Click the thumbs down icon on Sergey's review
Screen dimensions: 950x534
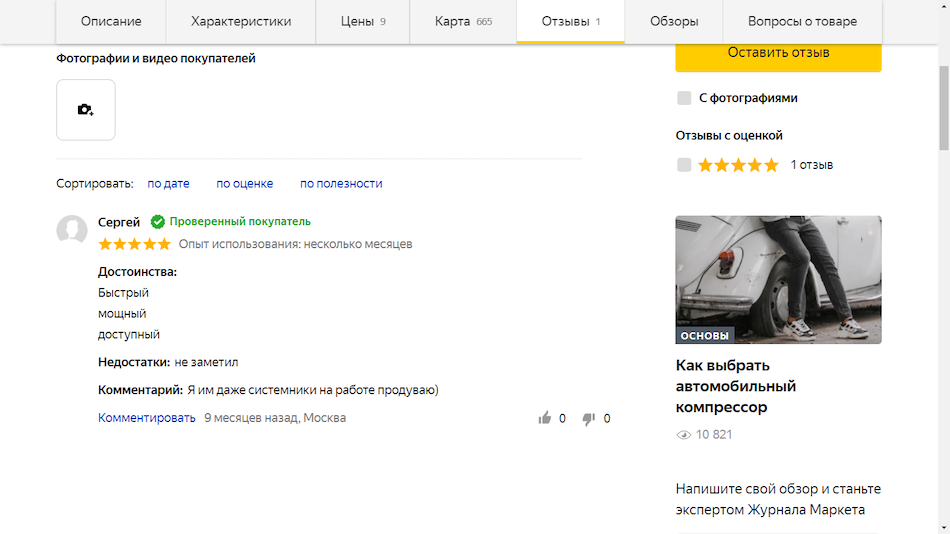pos(589,418)
